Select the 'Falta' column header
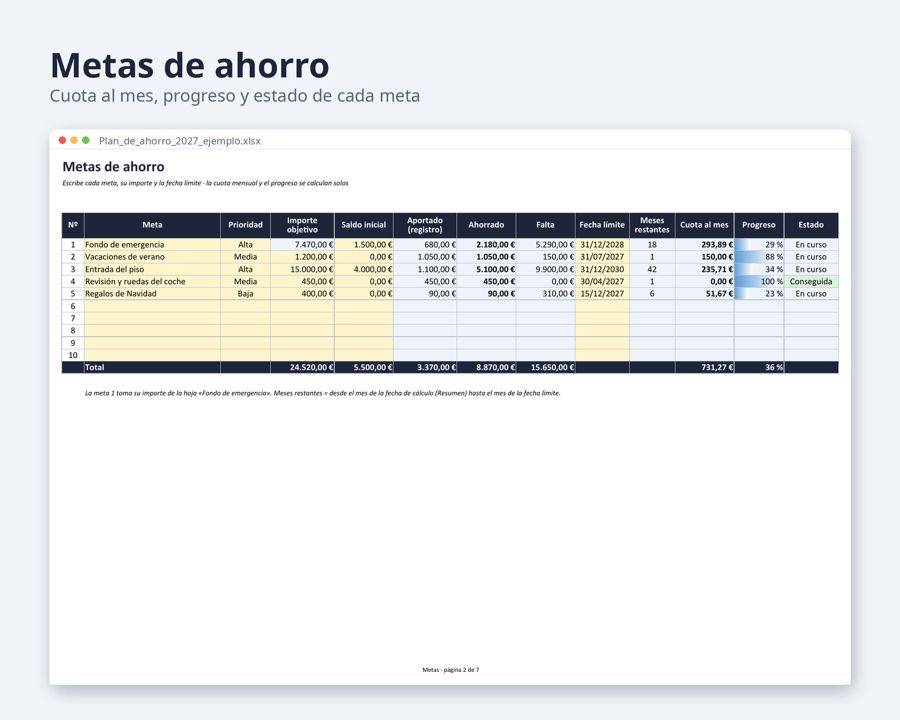The width and height of the screenshot is (900, 720). pos(545,225)
